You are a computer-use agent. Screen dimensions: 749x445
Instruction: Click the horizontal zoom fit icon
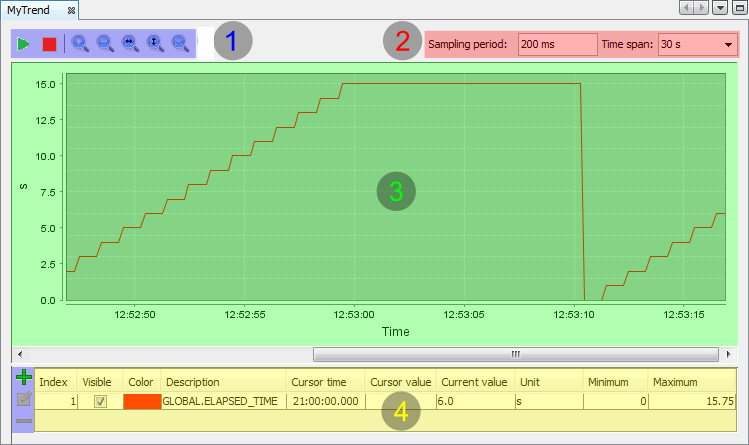coord(130,43)
